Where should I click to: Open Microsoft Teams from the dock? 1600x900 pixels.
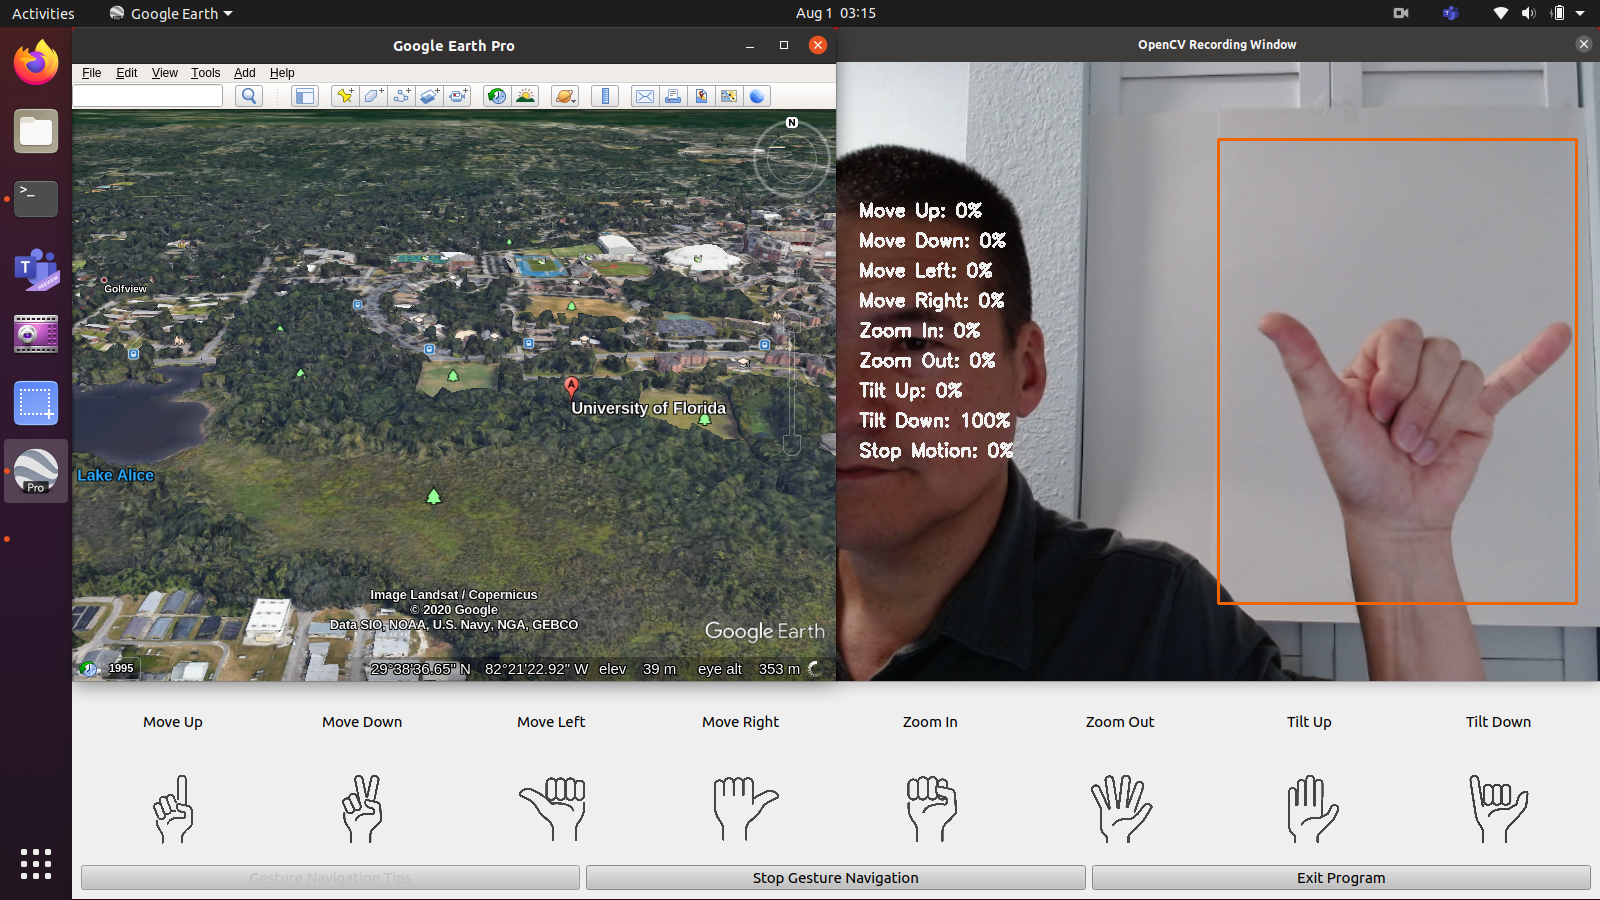click(x=36, y=268)
